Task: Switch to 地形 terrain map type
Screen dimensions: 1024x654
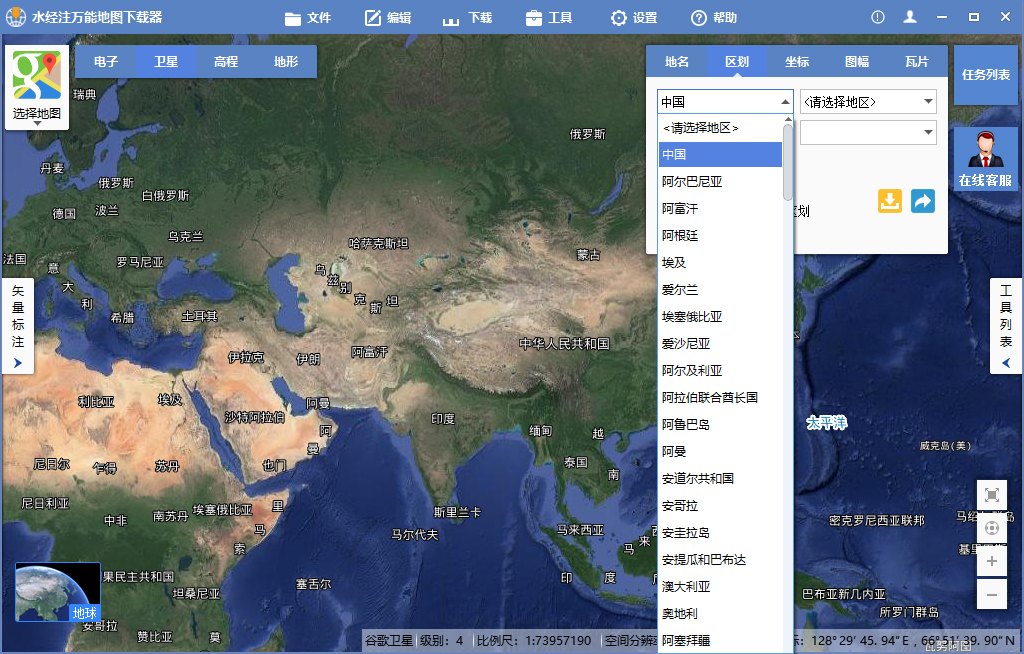Action: point(283,61)
